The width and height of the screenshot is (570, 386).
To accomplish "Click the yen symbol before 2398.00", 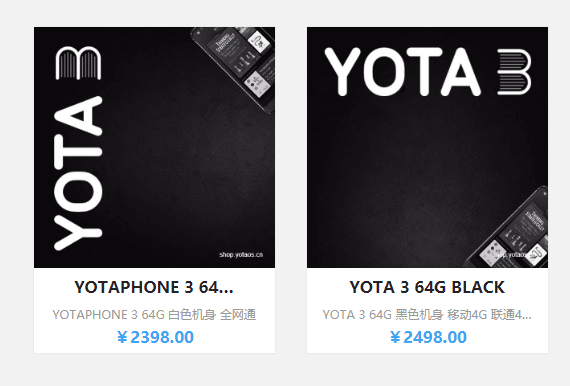I will click(122, 337).
